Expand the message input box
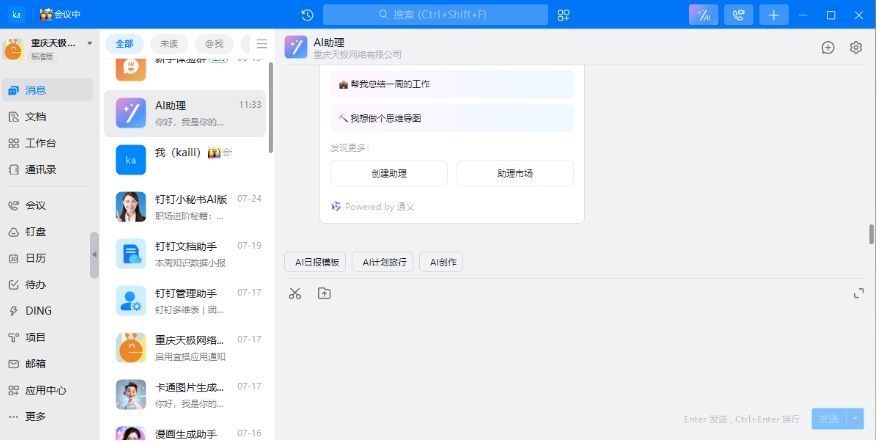Viewport: 882px width, 442px height. (x=858, y=293)
